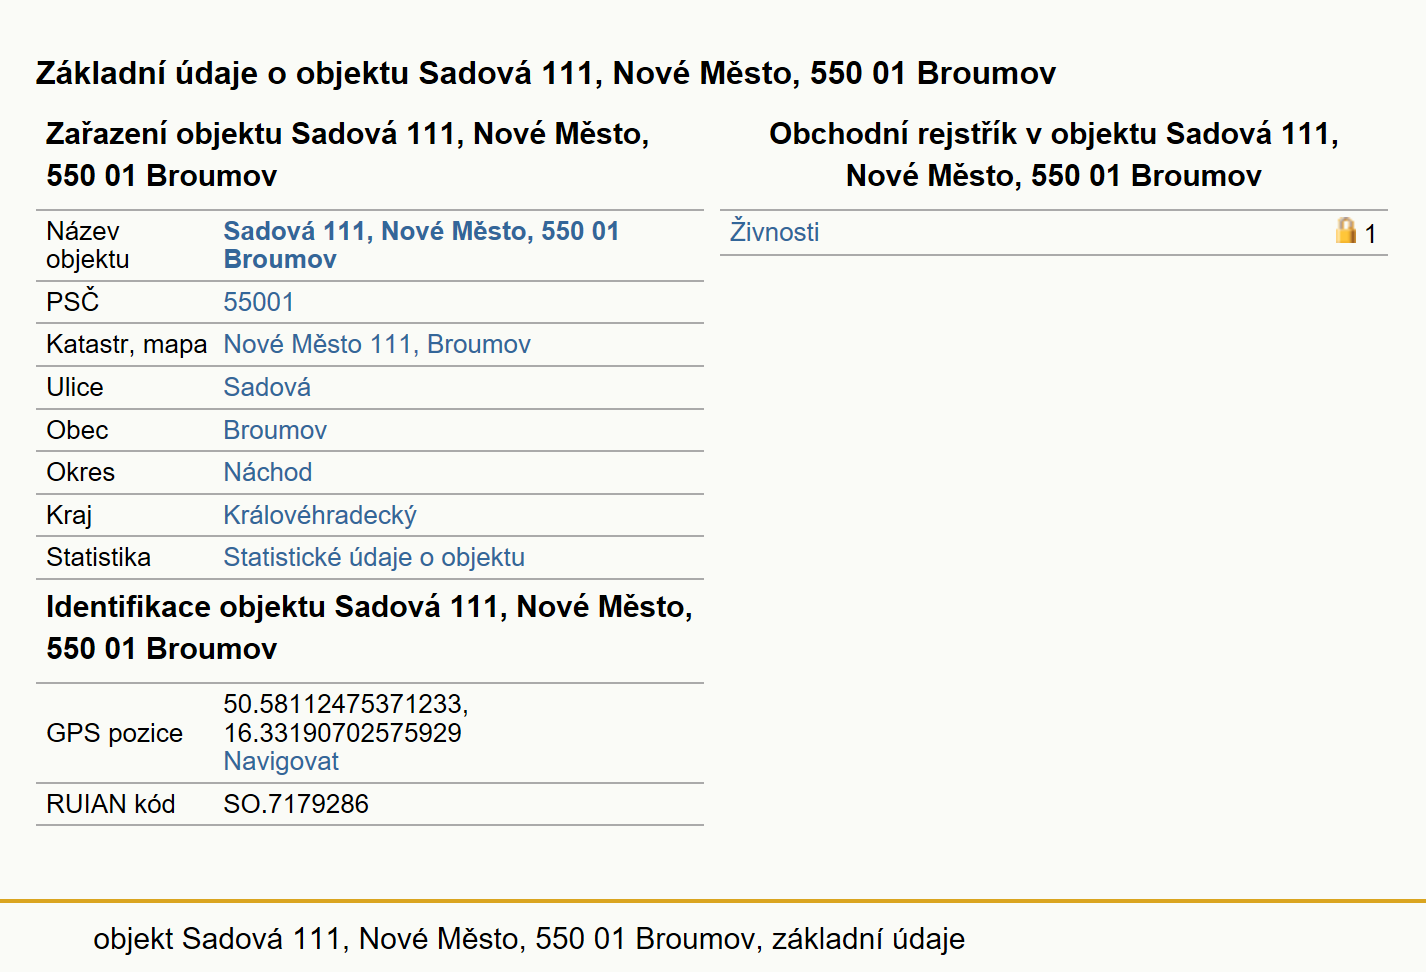Click the Zařazení objektu section heading
This screenshot has height=972, width=1426.
pos(348,154)
